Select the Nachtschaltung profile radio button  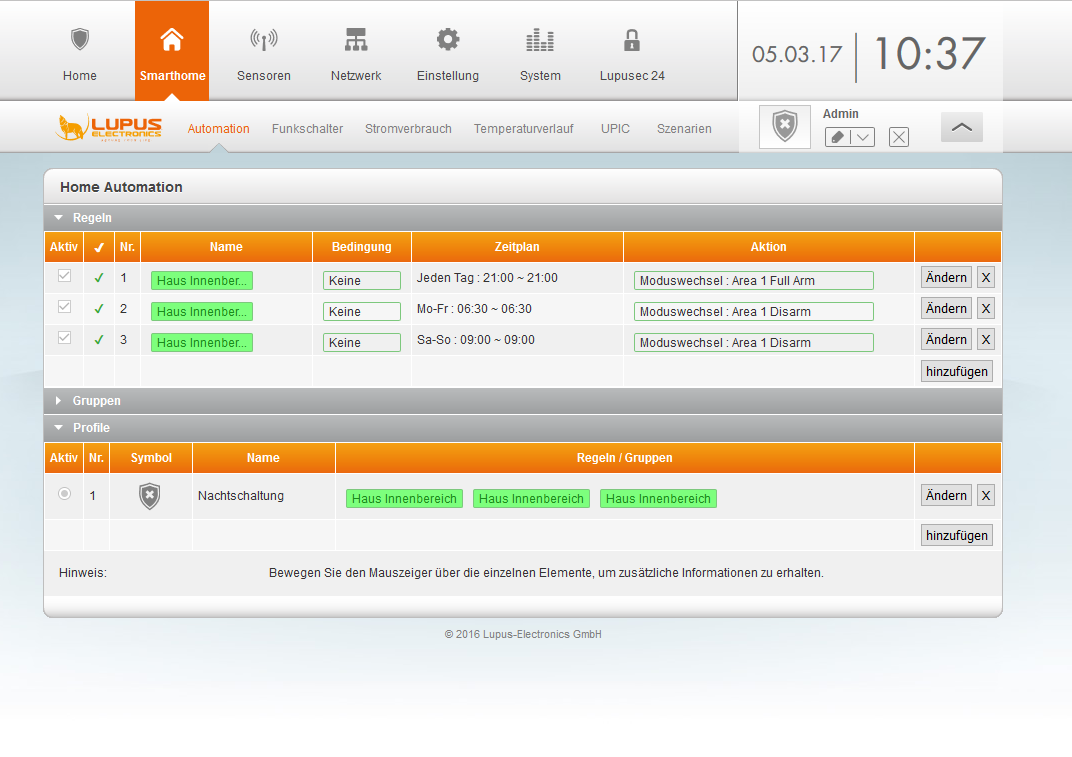point(64,494)
